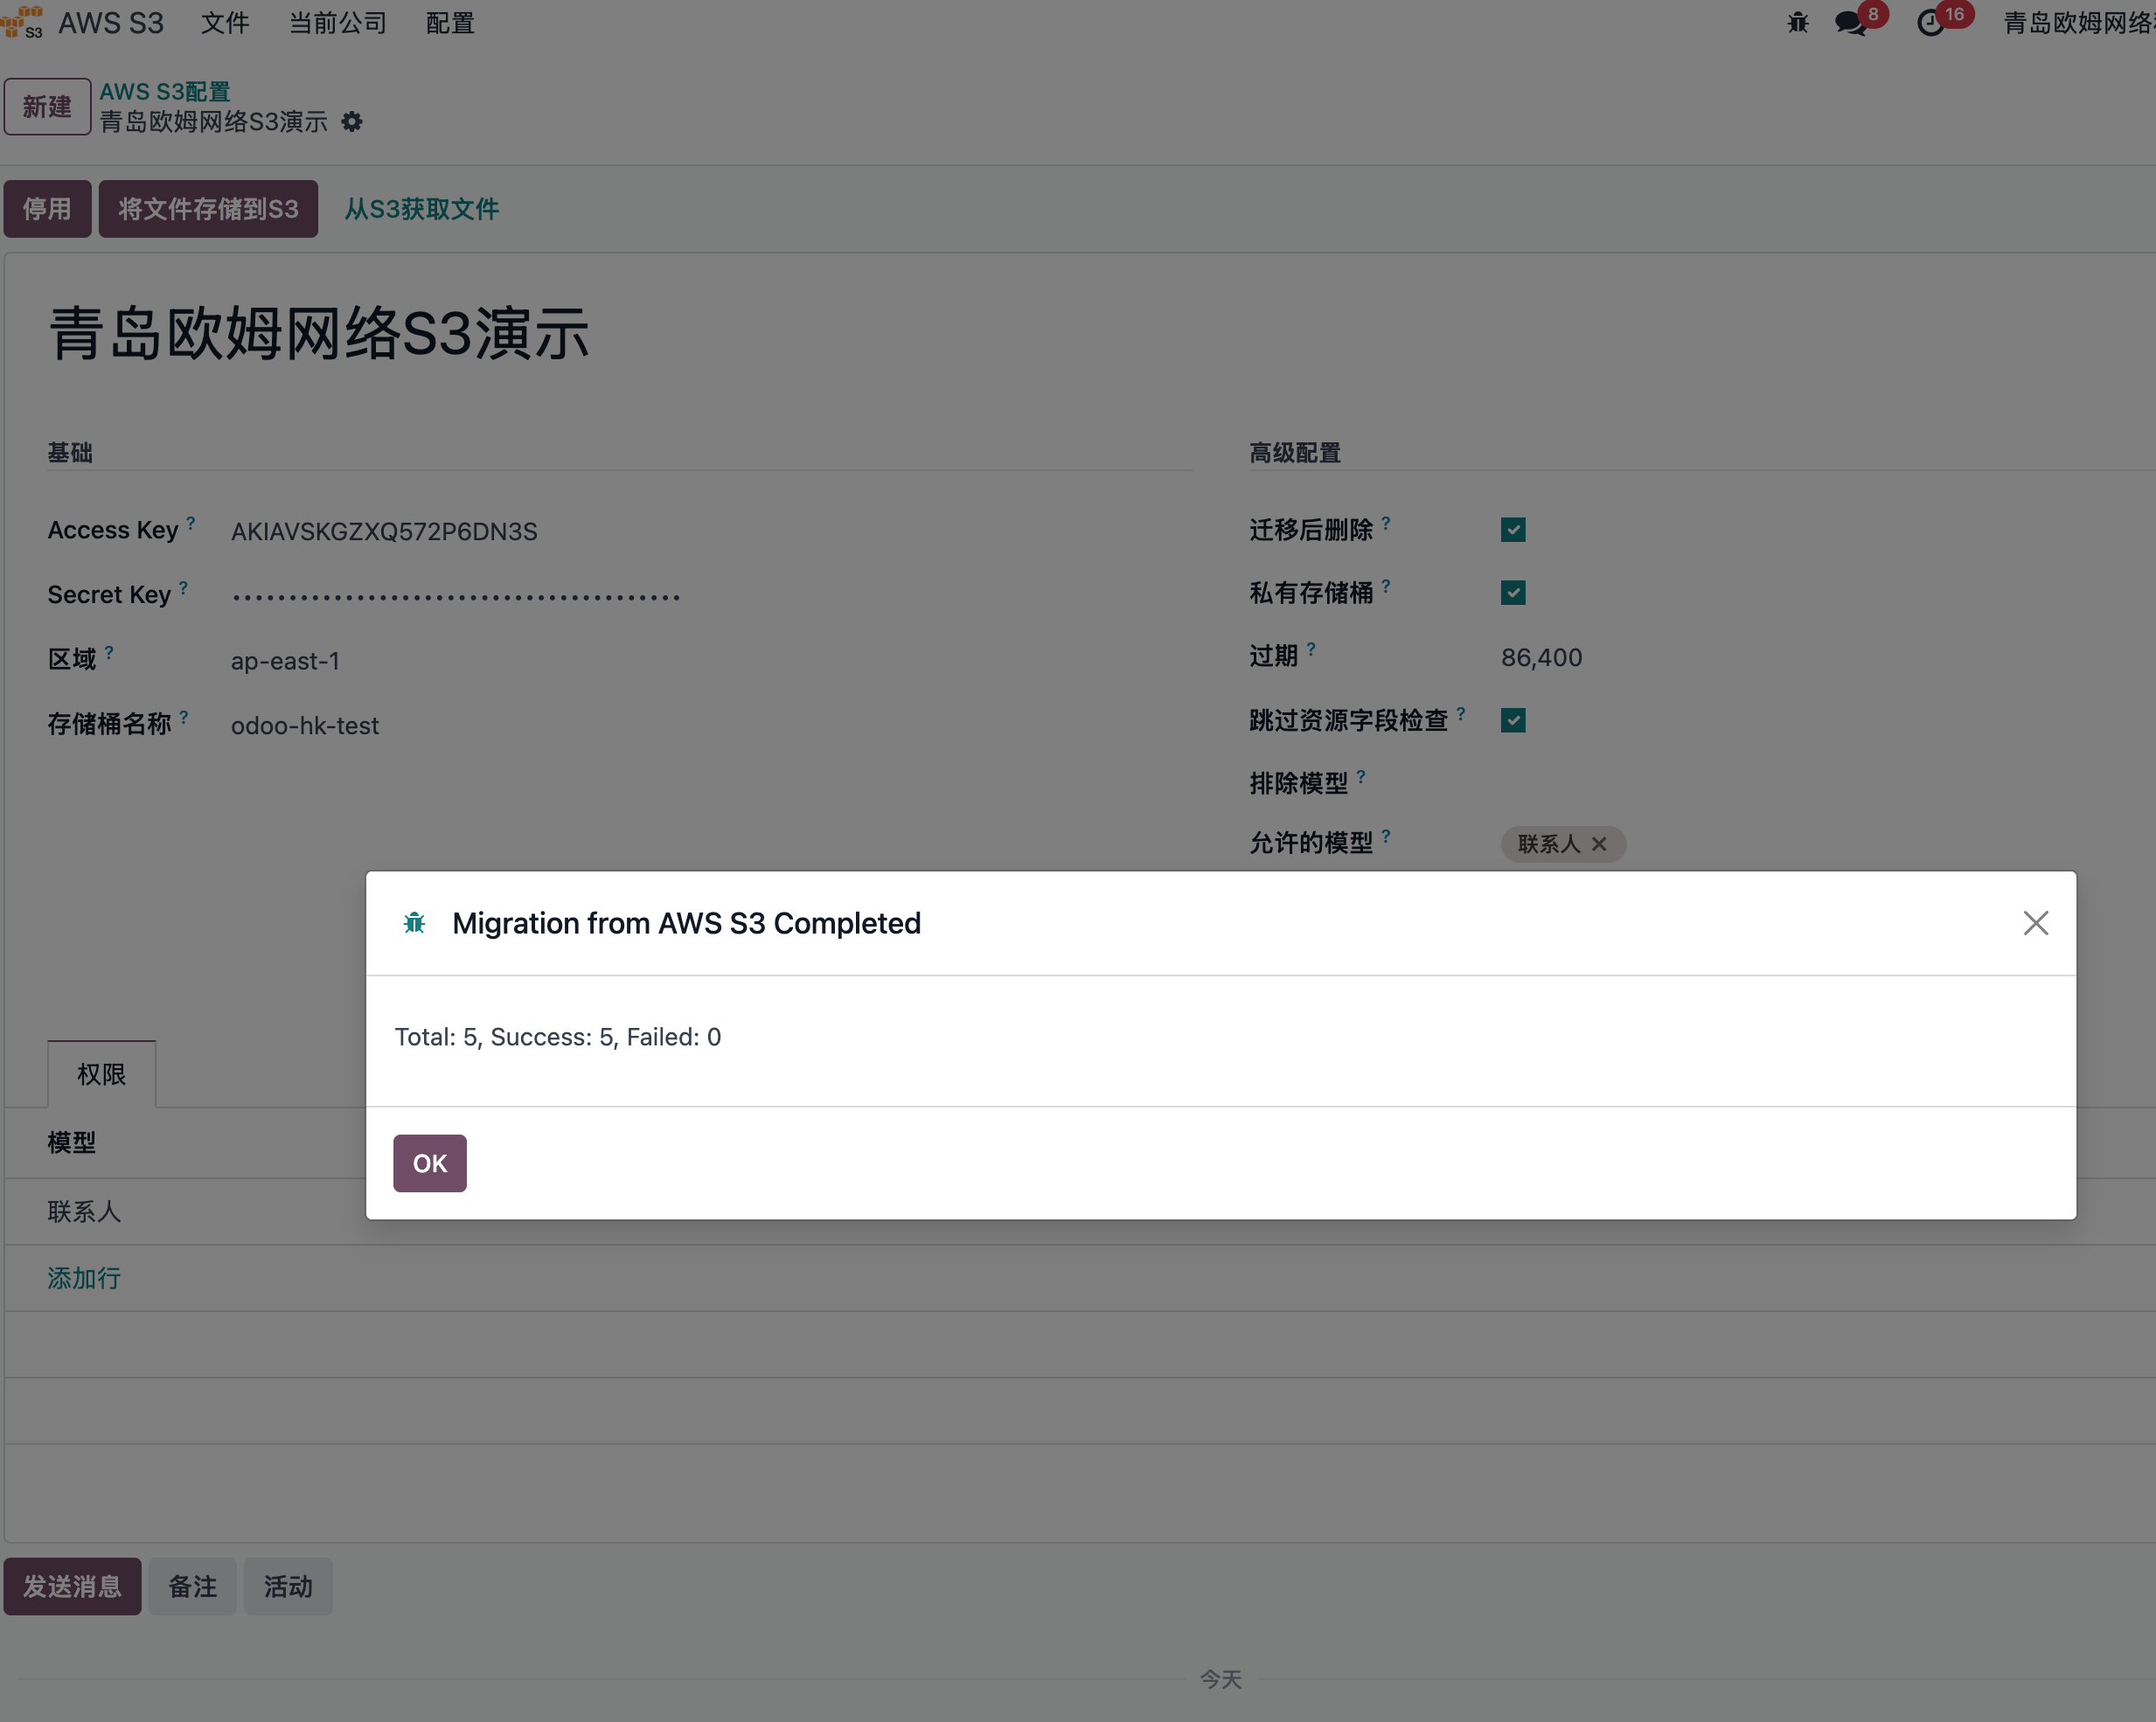Click the 过期 field showing 86,400
The image size is (2156, 1722).
coord(1827,657)
